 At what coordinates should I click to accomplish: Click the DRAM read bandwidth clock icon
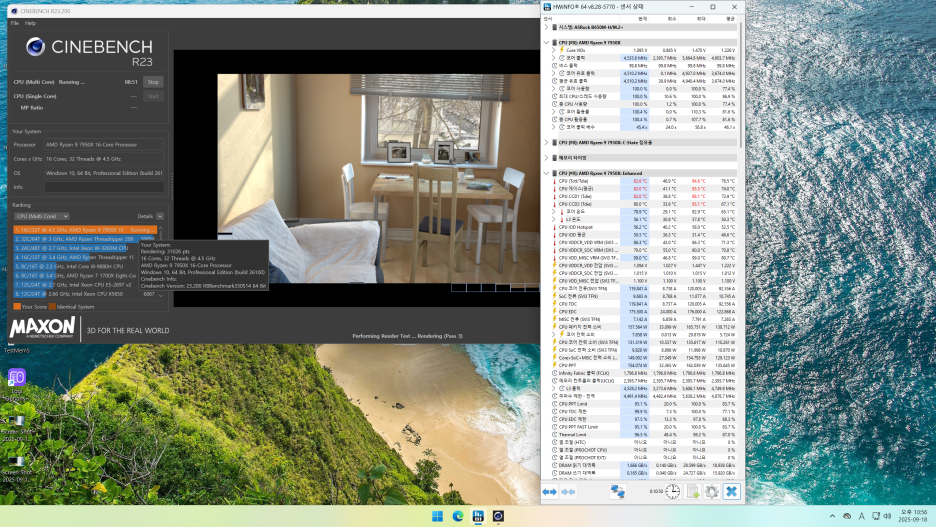[555, 465]
